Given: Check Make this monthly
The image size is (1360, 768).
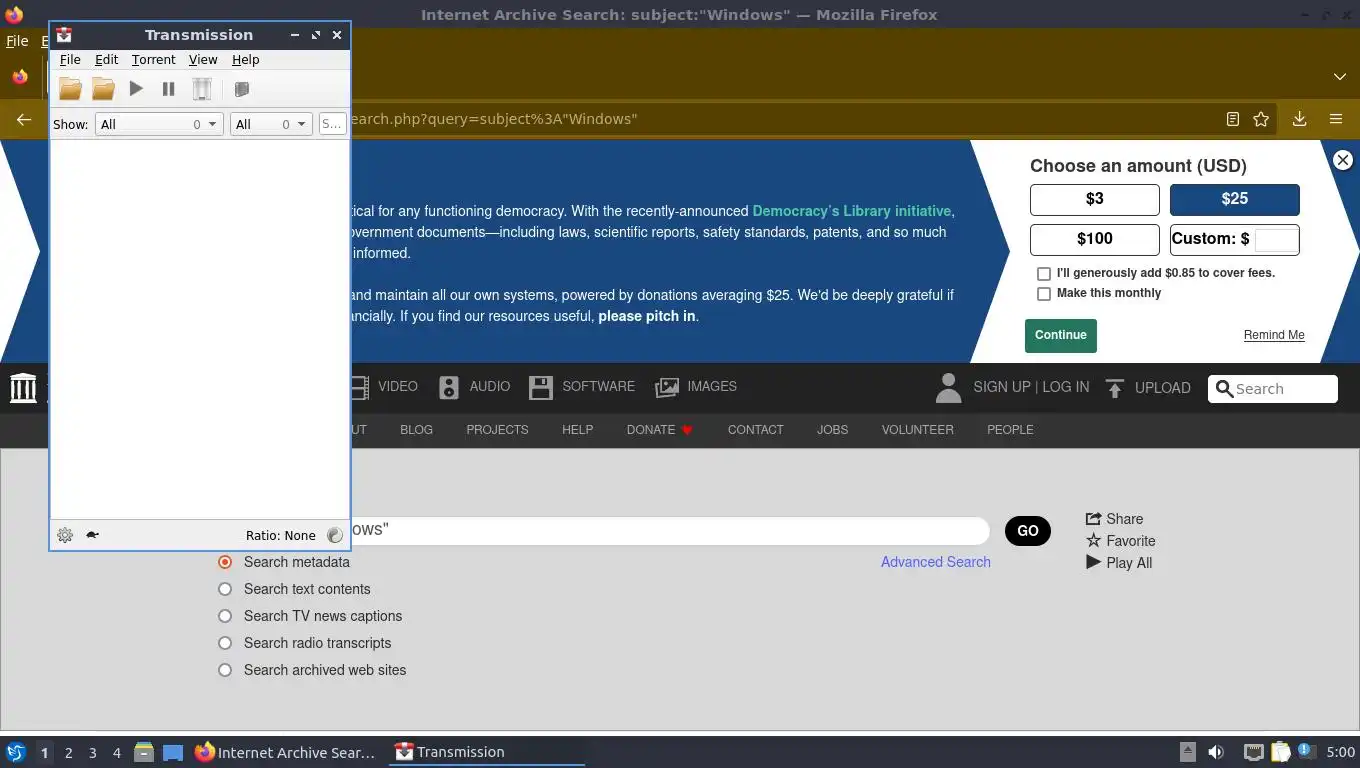Looking at the screenshot, I should click(1044, 294).
